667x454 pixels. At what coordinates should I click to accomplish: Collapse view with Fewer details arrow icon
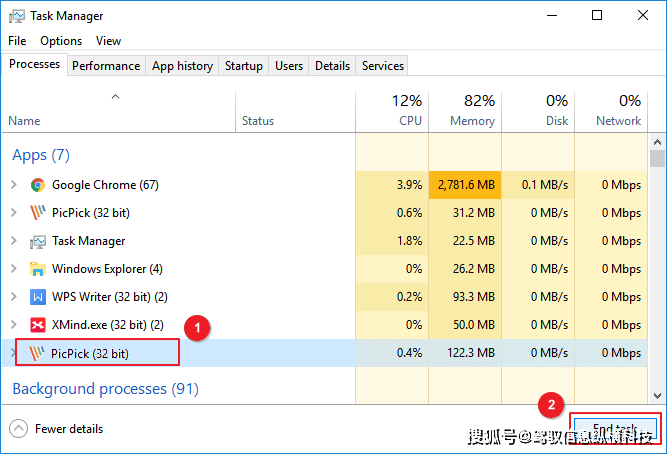(x=18, y=429)
